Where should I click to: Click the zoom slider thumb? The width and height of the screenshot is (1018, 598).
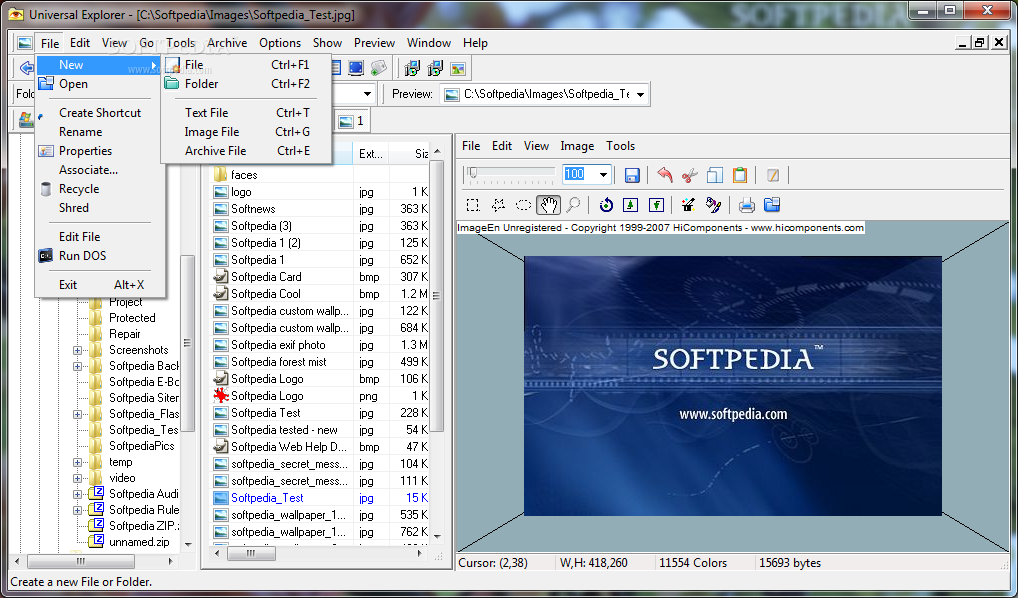[x=473, y=173]
